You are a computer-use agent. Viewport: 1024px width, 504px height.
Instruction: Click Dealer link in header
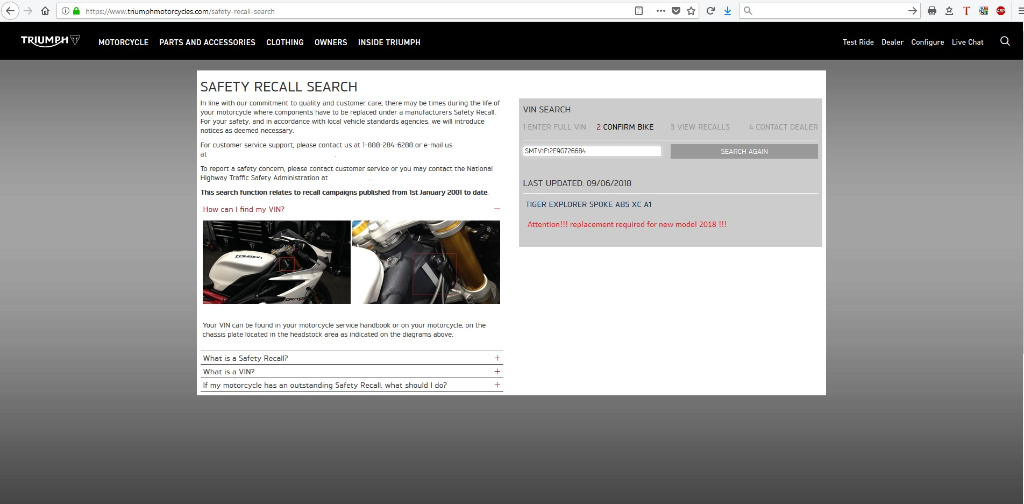point(892,42)
